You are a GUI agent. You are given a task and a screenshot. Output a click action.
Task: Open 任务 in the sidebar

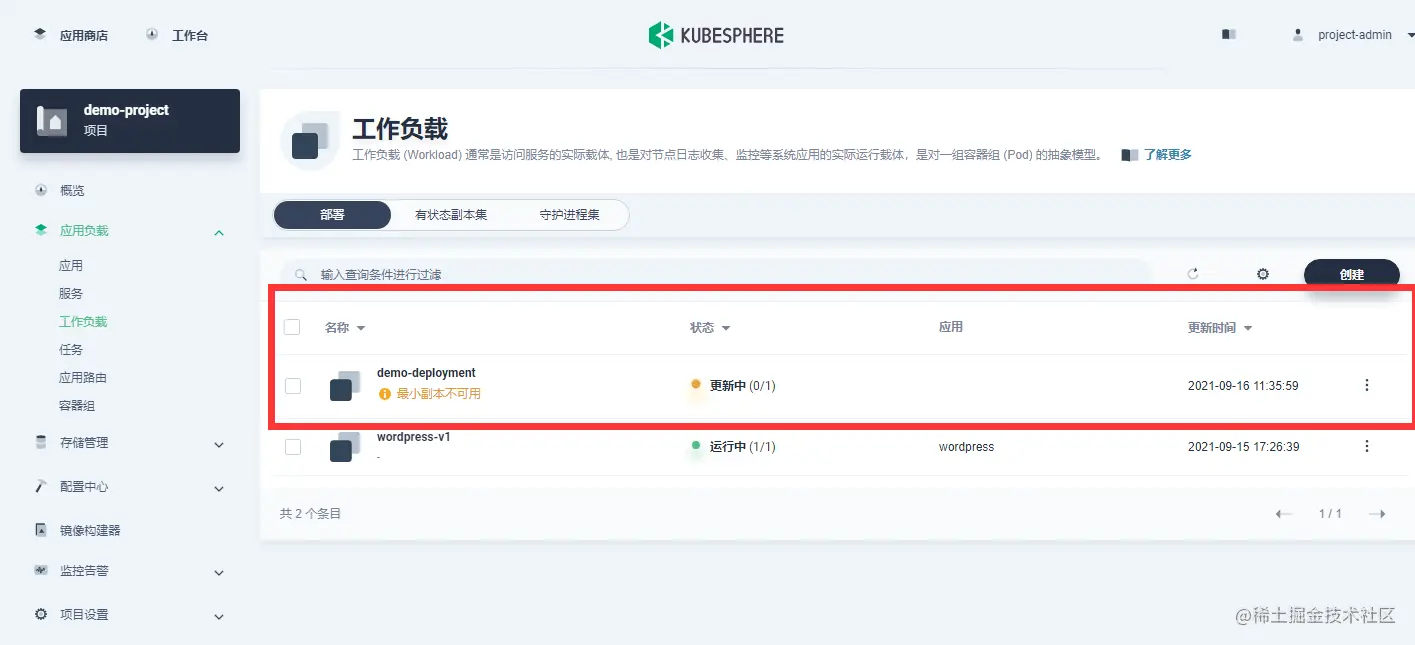point(71,349)
